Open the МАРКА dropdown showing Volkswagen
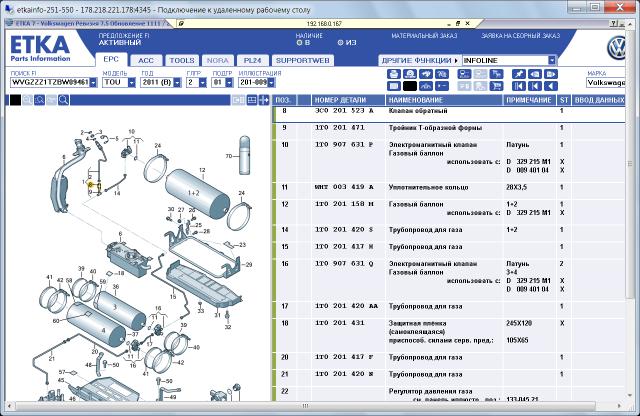 coord(605,82)
